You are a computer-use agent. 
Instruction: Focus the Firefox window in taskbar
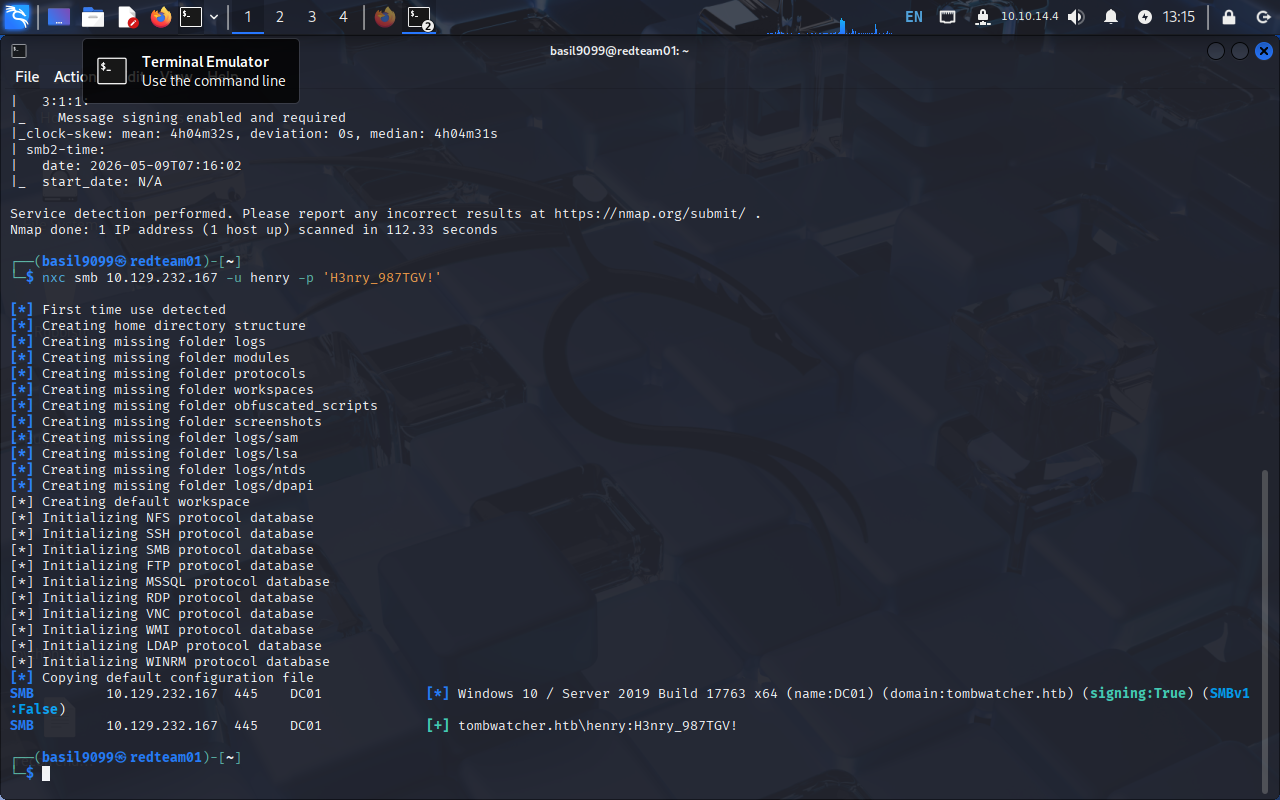[x=384, y=17]
